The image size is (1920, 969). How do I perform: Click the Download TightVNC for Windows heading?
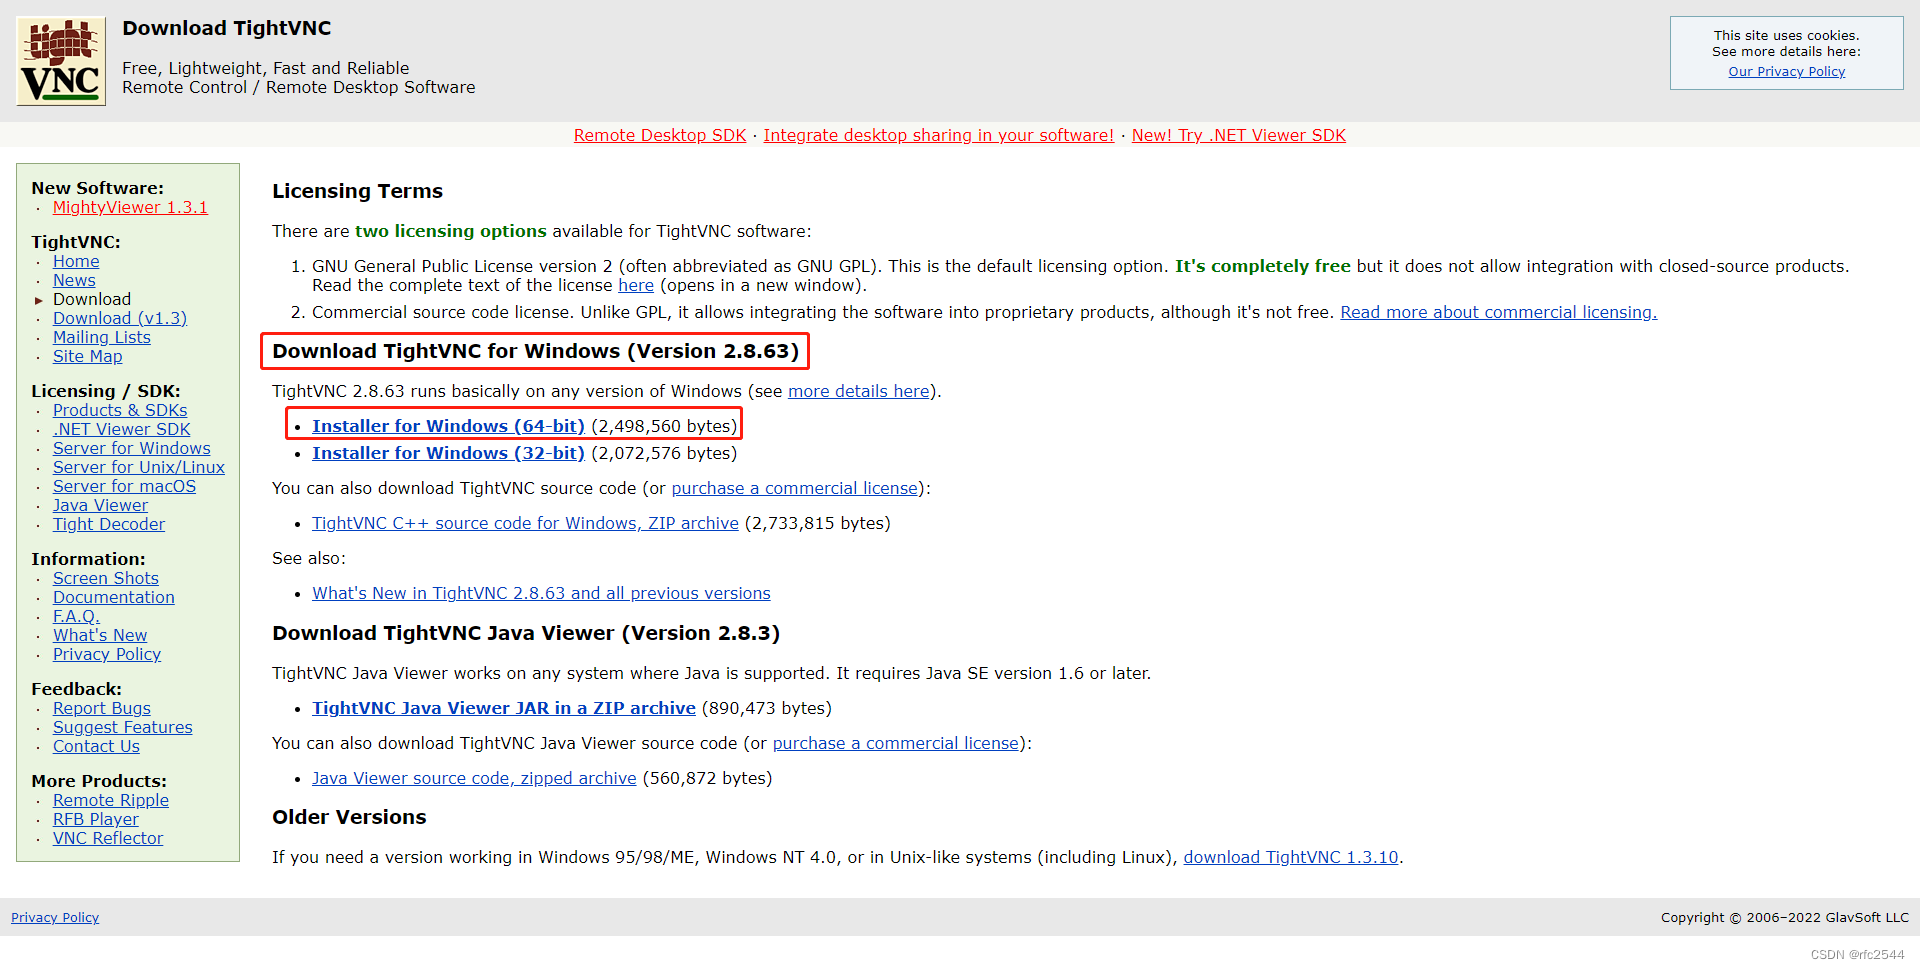[535, 351]
